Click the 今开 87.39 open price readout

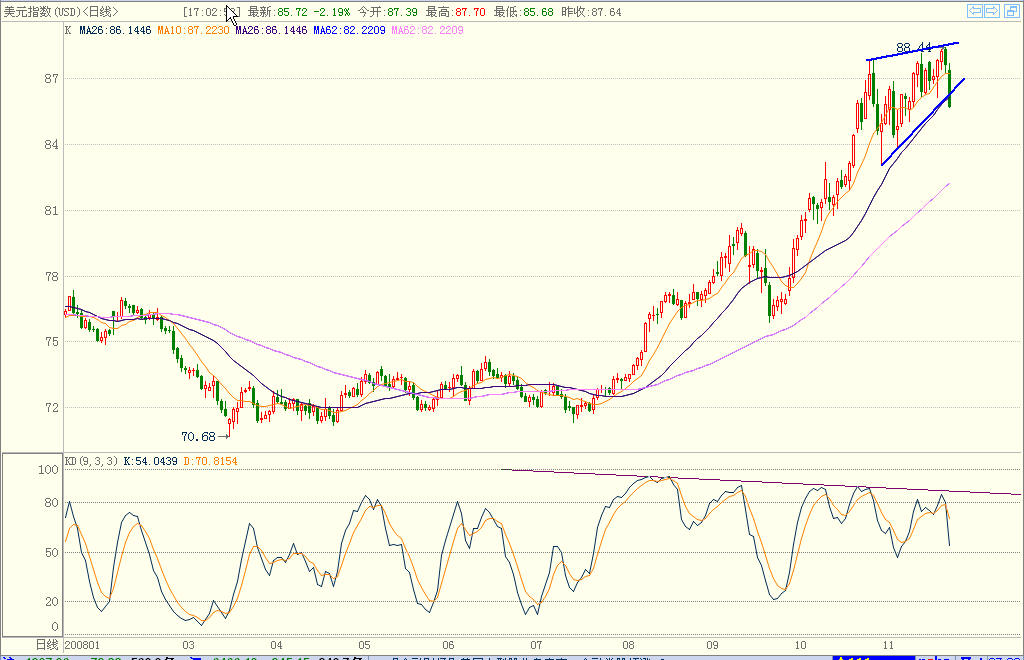click(x=388, y=12)
